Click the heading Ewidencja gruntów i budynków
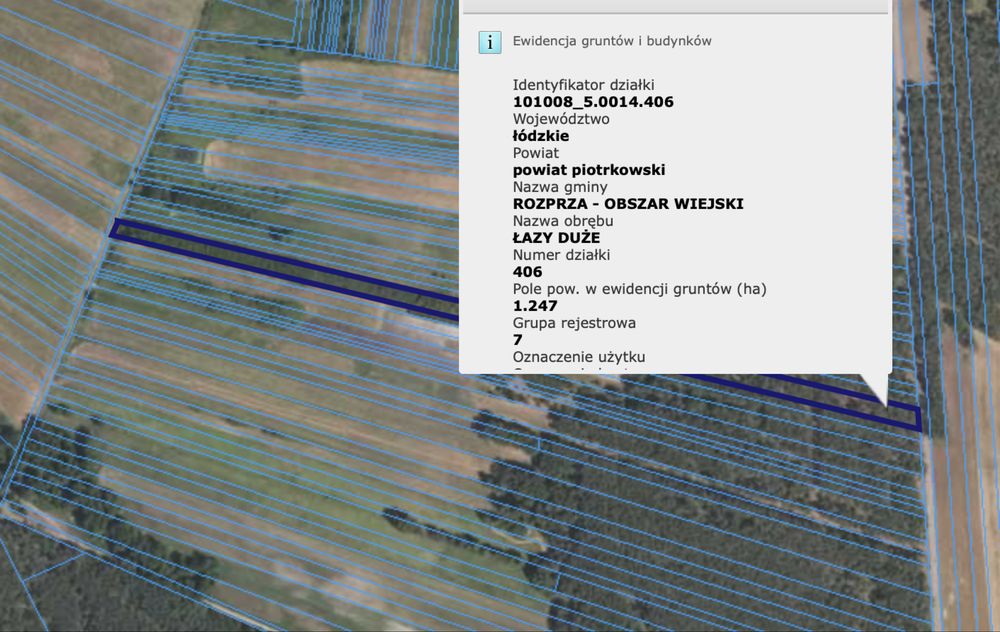This screenshot has width=1000, height=632. [612, 41]
